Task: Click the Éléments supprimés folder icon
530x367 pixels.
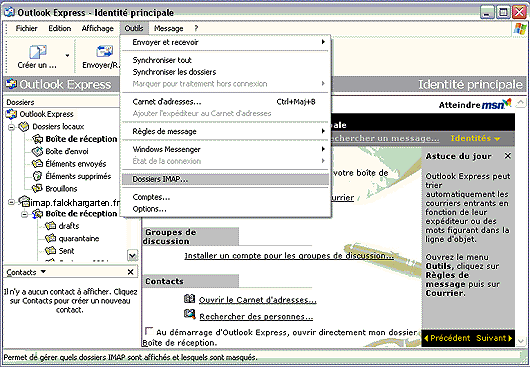Action: point(37,176)
